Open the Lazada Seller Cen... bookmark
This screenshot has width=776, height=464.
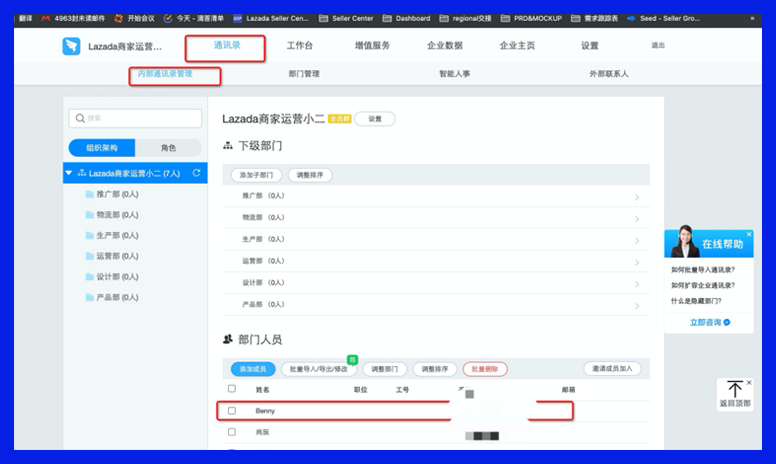271,18
